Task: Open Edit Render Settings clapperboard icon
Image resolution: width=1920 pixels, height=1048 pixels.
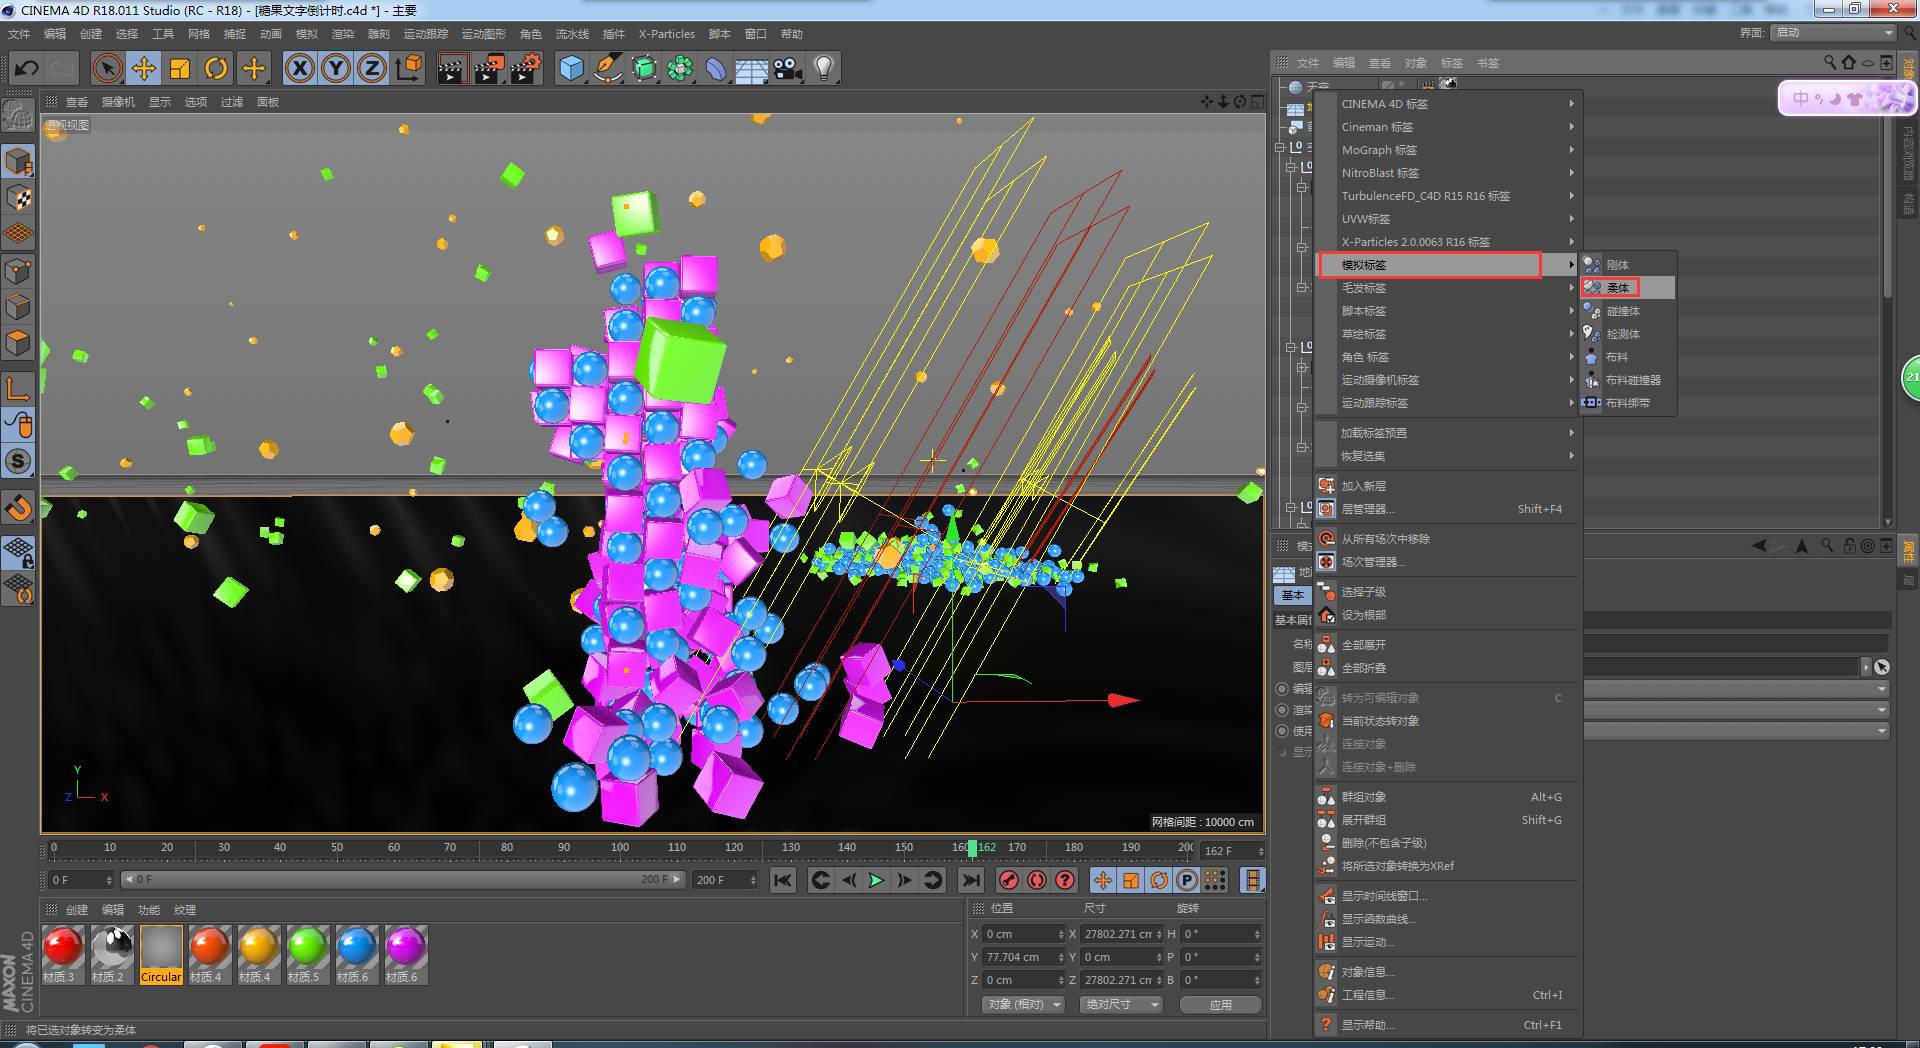Action: pyautogui.click(x=525, y=69)
